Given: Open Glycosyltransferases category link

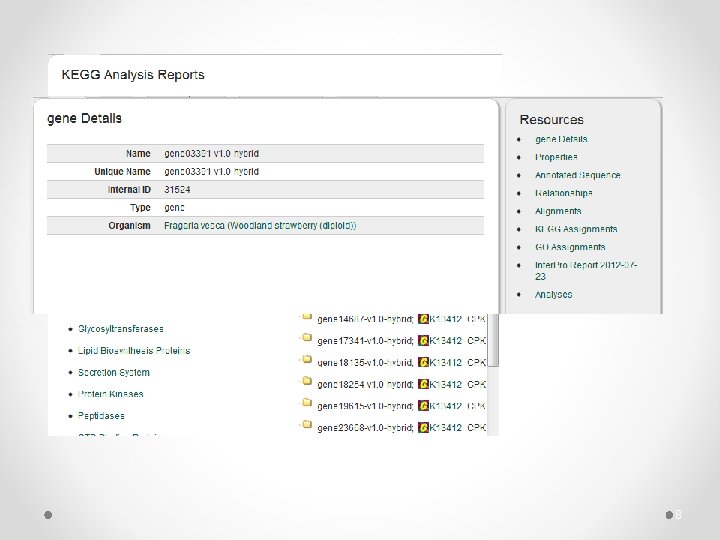Looking at the screenshot, I should click(x=121, y=329).
